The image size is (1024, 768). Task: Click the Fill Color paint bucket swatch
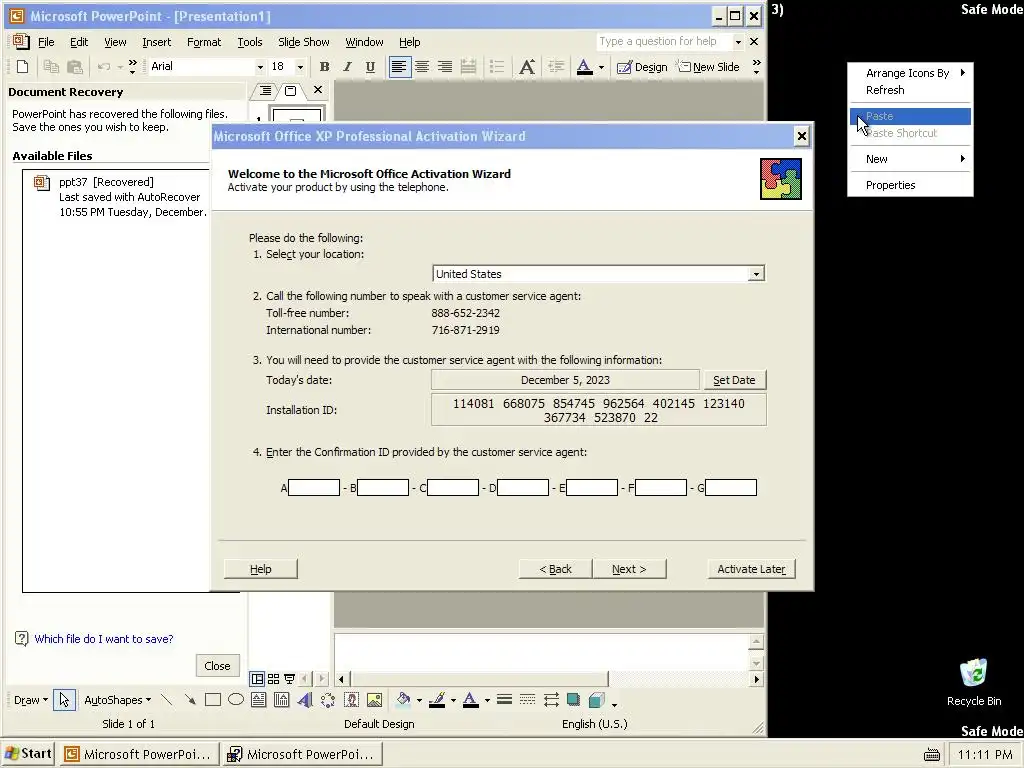[404, 700]
